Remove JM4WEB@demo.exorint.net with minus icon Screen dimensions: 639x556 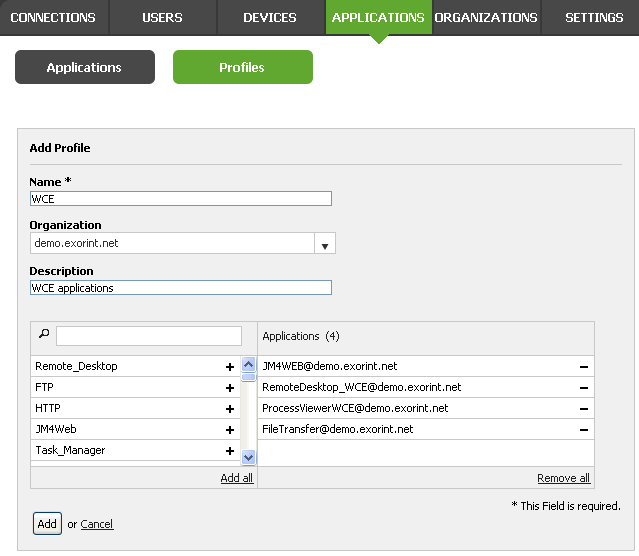583,367
